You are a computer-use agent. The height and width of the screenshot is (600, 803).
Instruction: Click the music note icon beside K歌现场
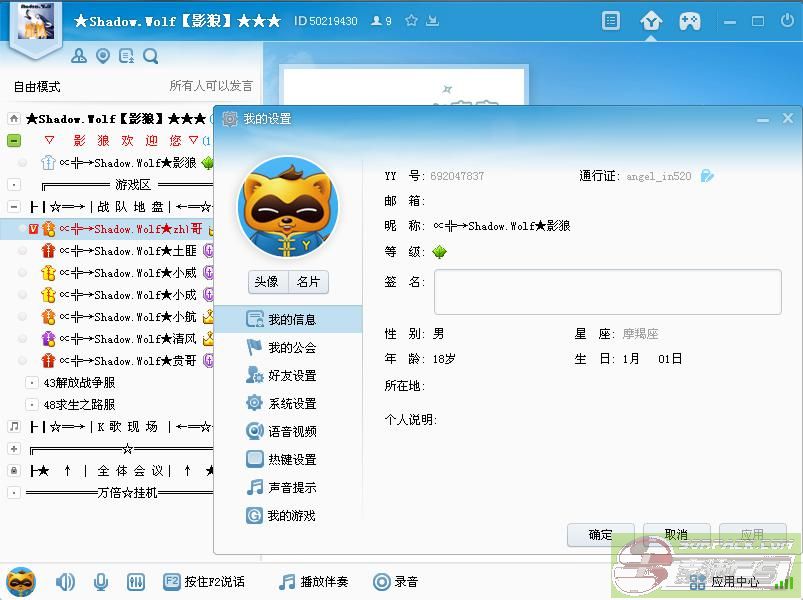[14, 426]
